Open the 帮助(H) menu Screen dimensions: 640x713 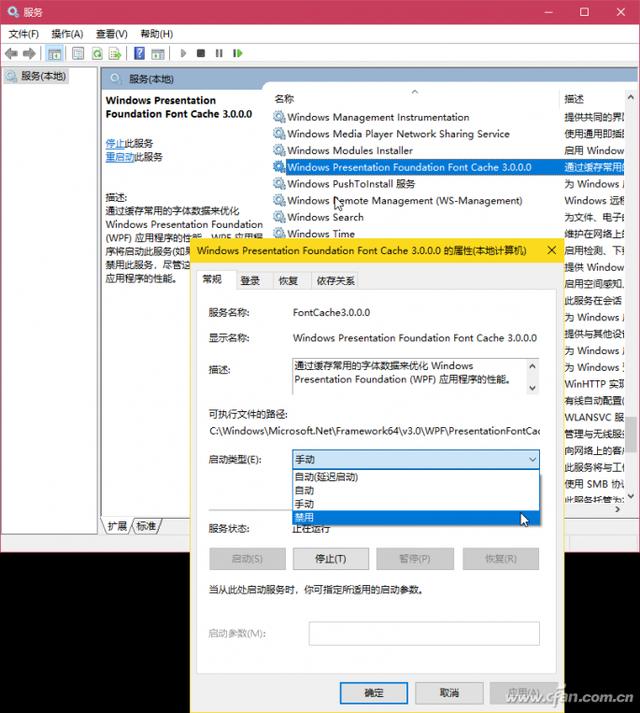click(x=156, y=34)
